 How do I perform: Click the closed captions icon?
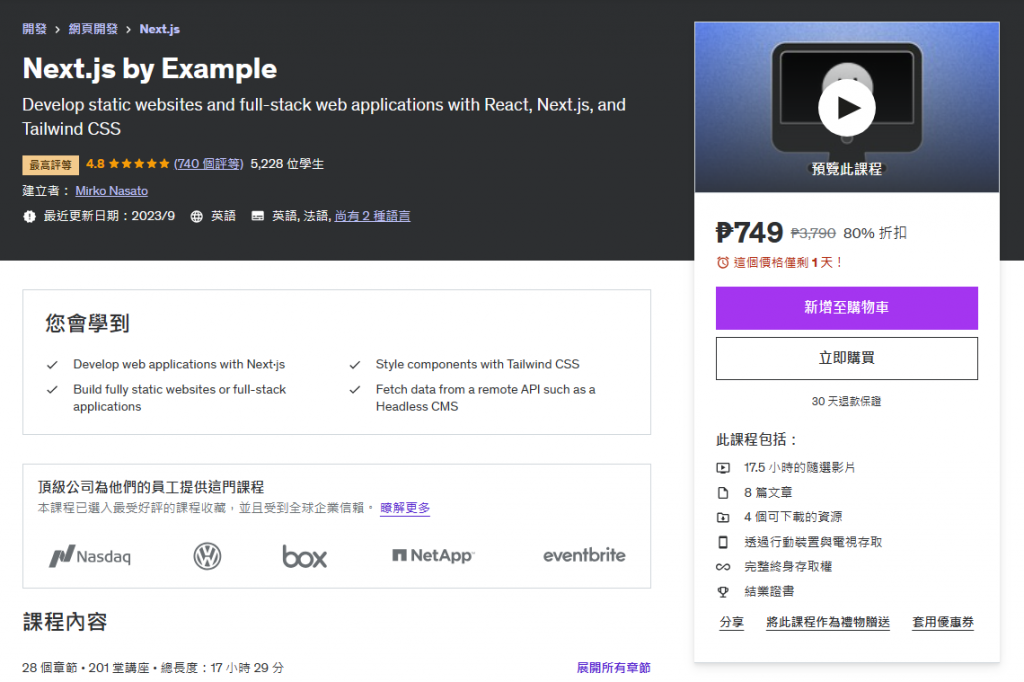(258, 216)
